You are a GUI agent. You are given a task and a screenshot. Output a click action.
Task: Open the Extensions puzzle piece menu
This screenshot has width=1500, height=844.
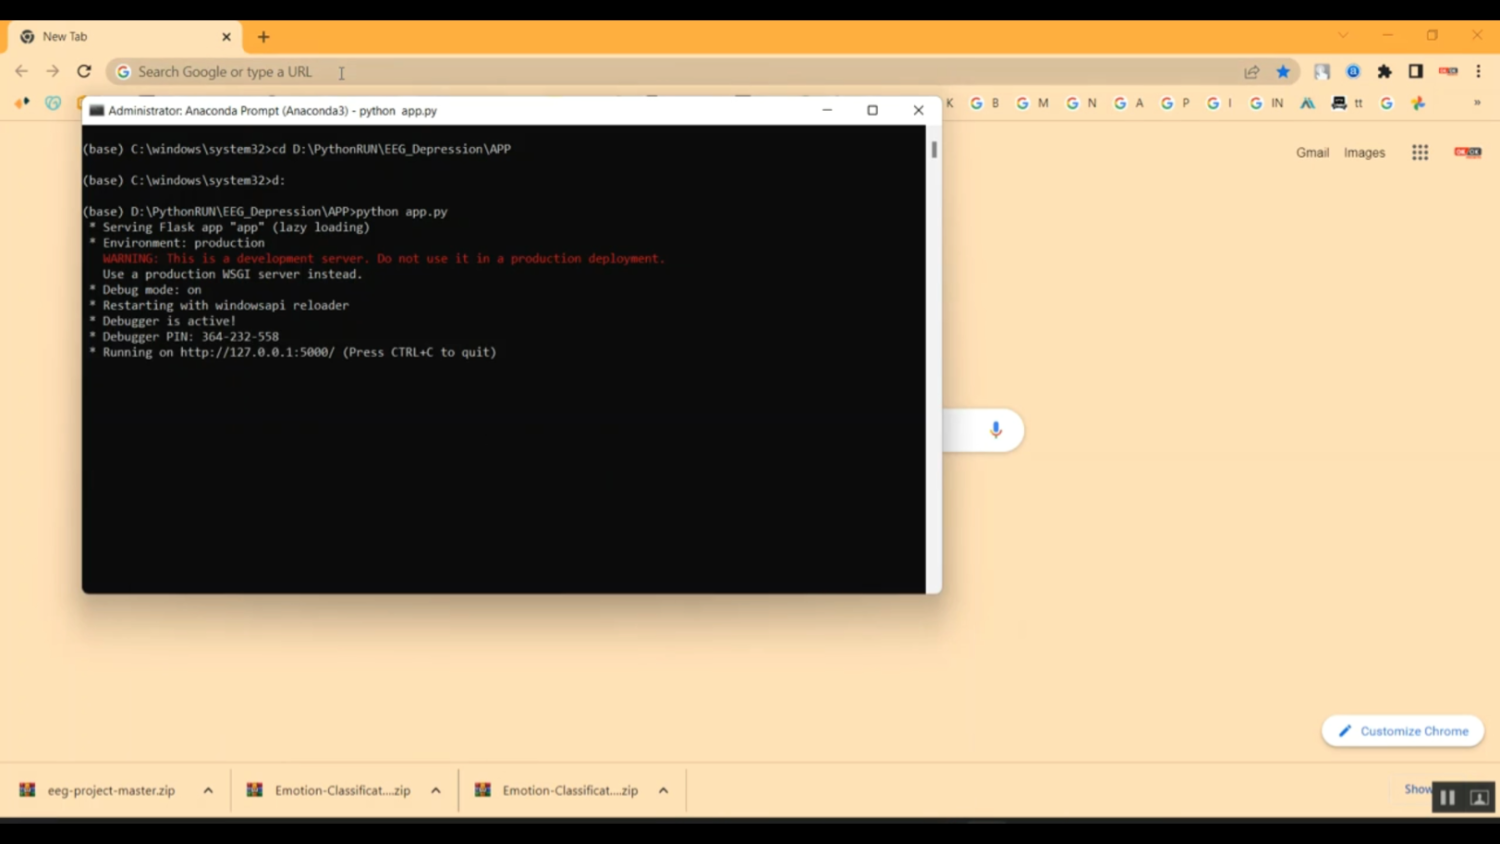(x=1384, y=71)
